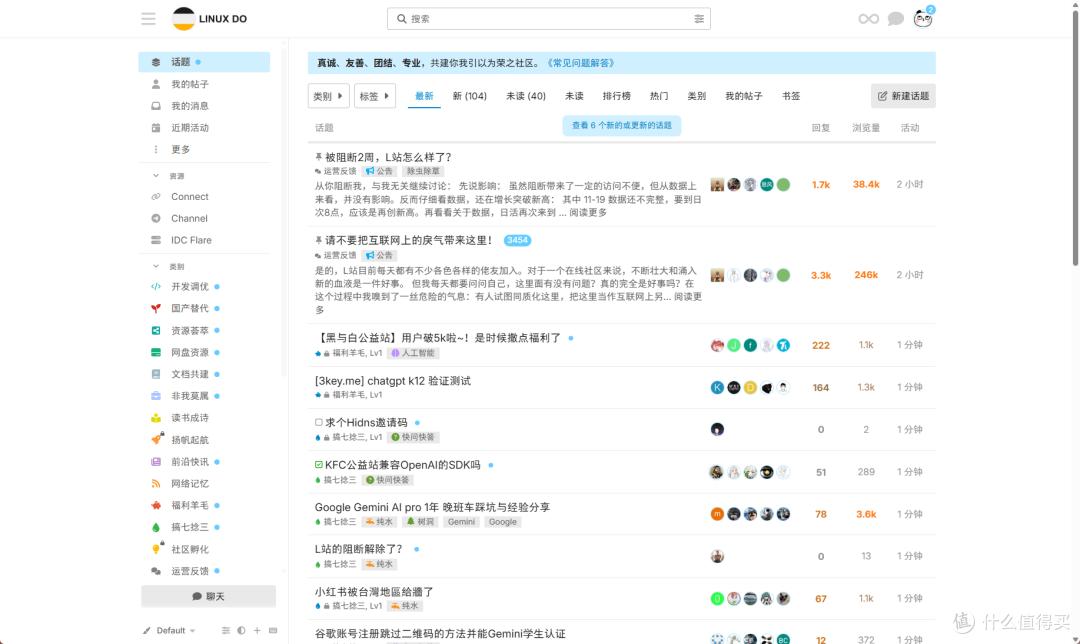Open search filter options icon

point(699,19)
